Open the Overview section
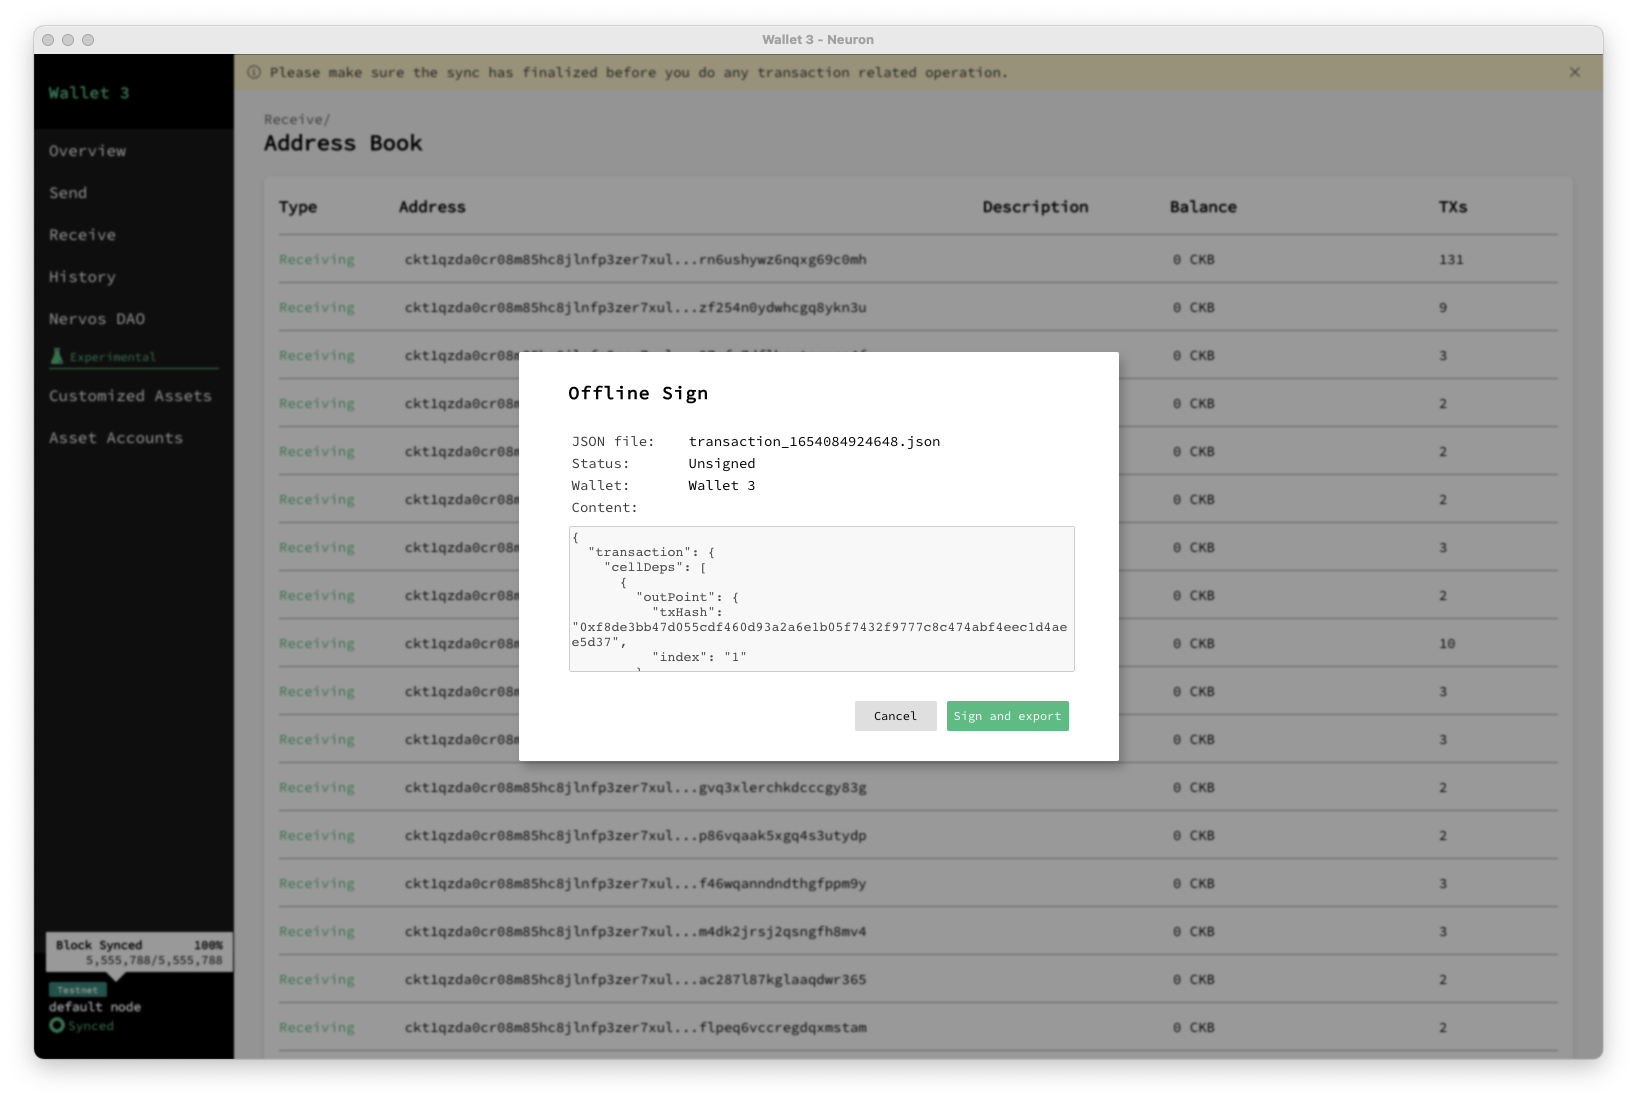 click(87, 150)
